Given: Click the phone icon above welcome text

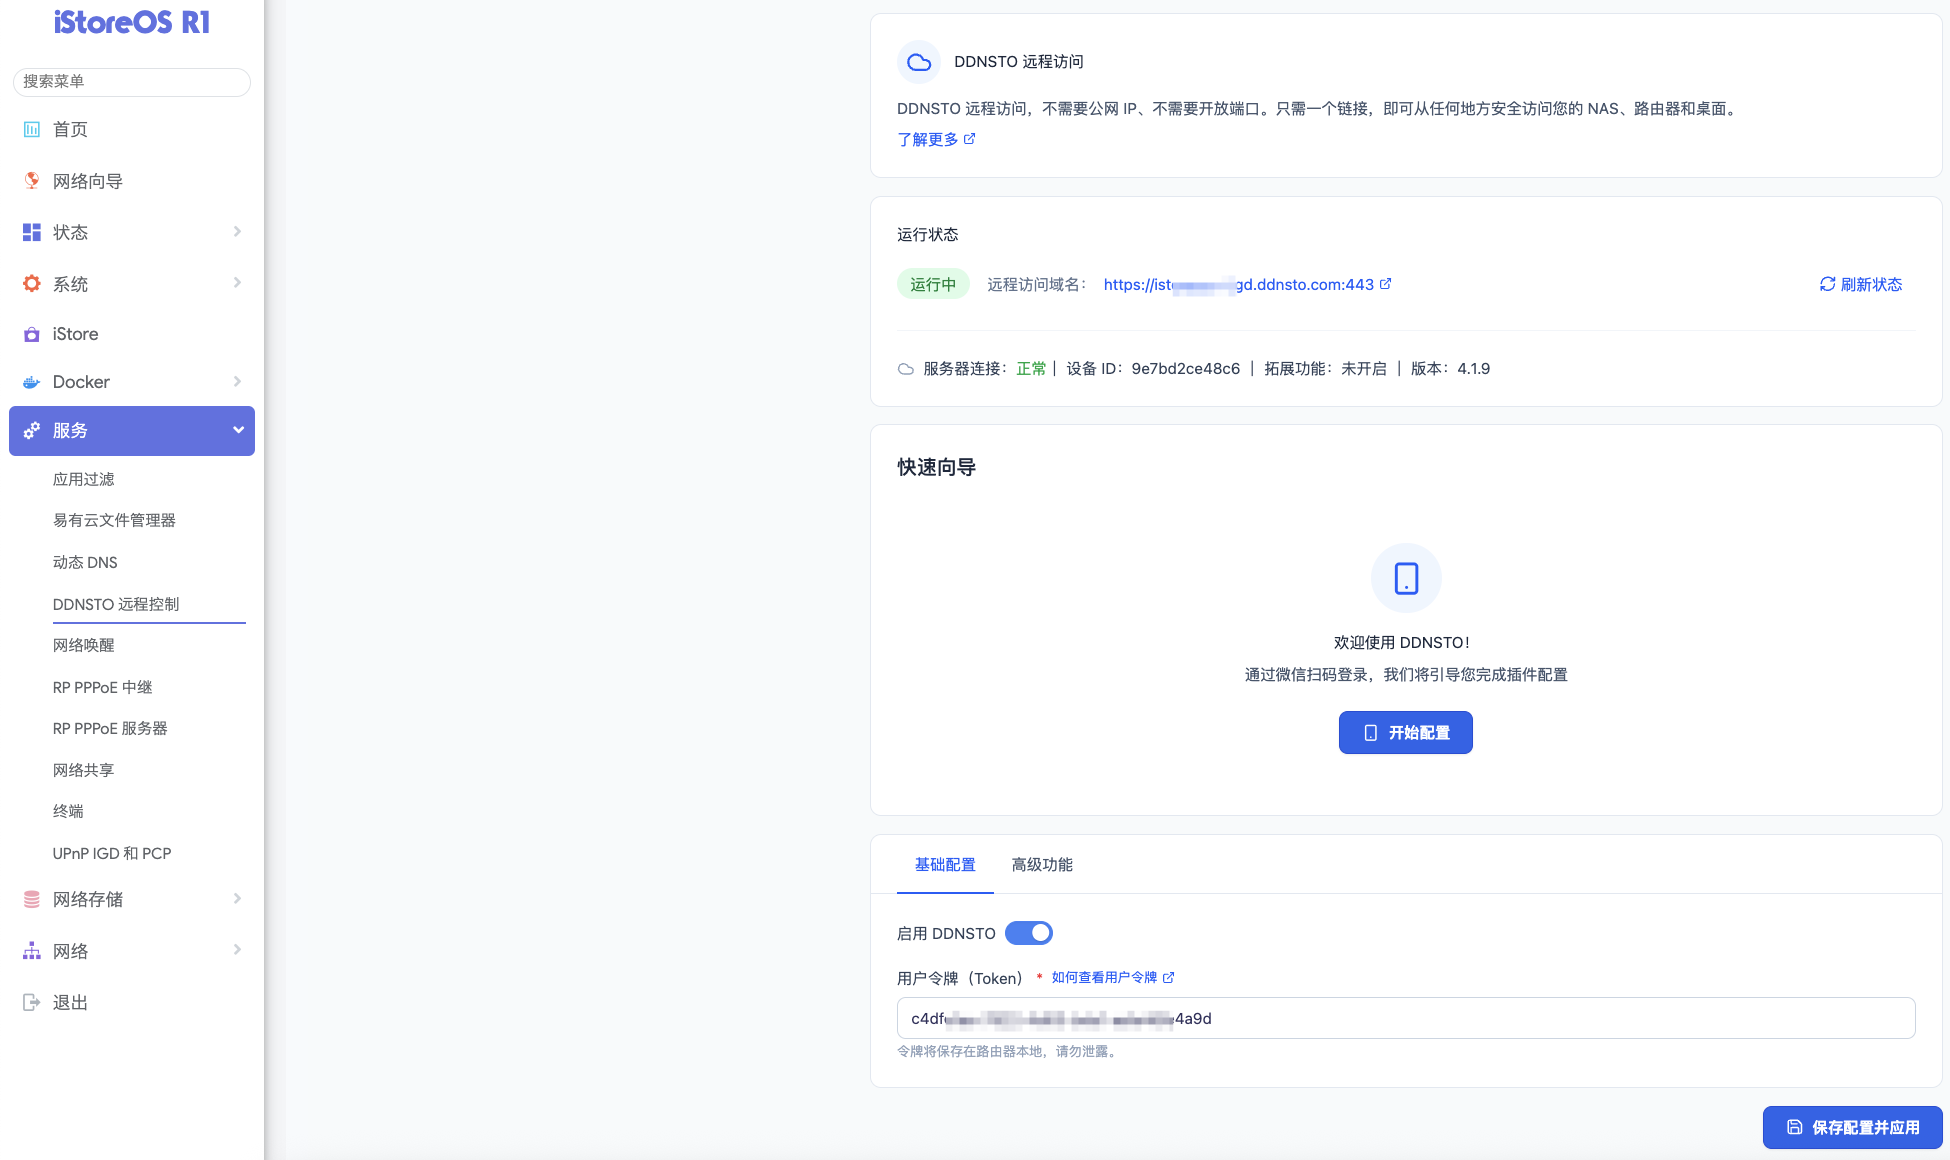Looking at the screenshot, I should point(1406,578).
